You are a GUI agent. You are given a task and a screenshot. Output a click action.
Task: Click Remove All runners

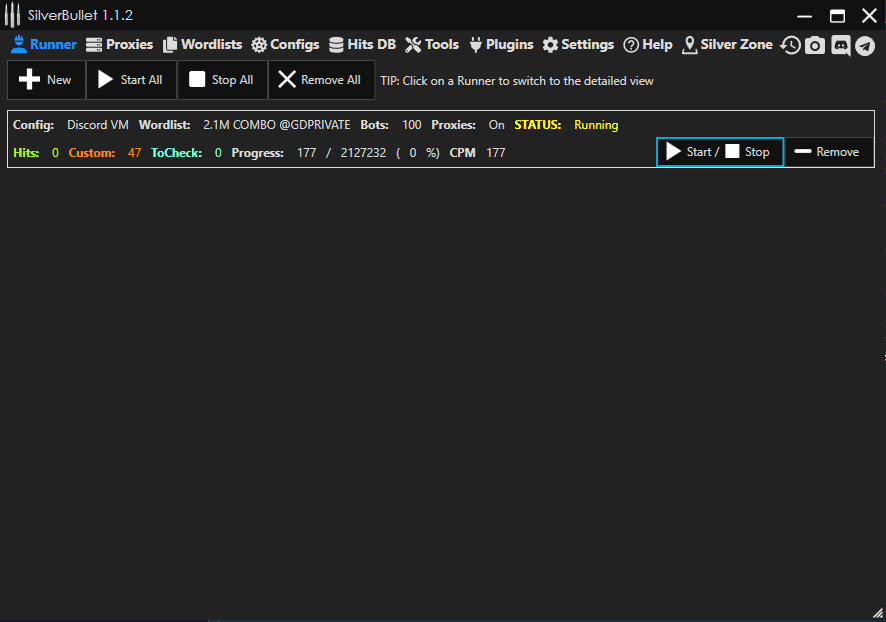321,80
